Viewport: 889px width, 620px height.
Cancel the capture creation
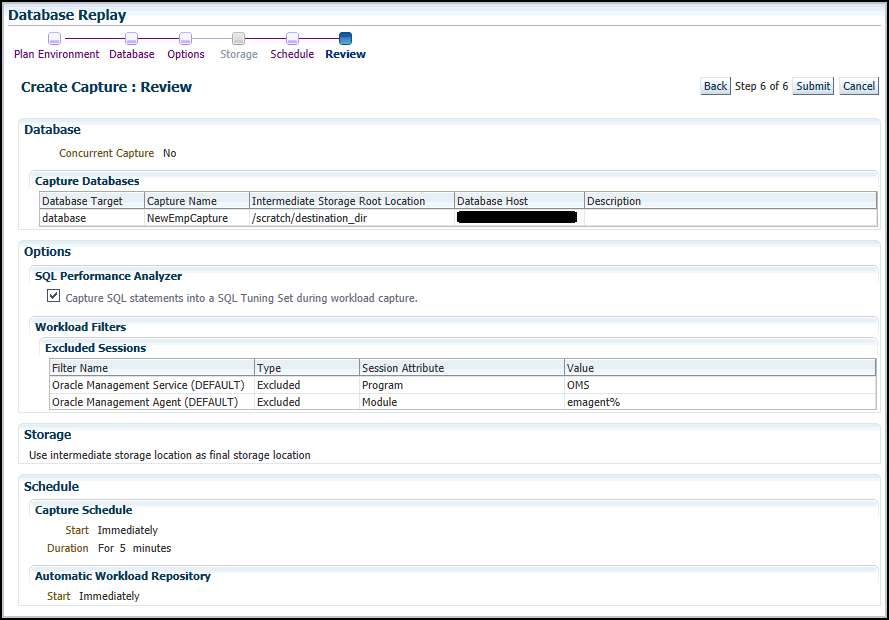858,86
